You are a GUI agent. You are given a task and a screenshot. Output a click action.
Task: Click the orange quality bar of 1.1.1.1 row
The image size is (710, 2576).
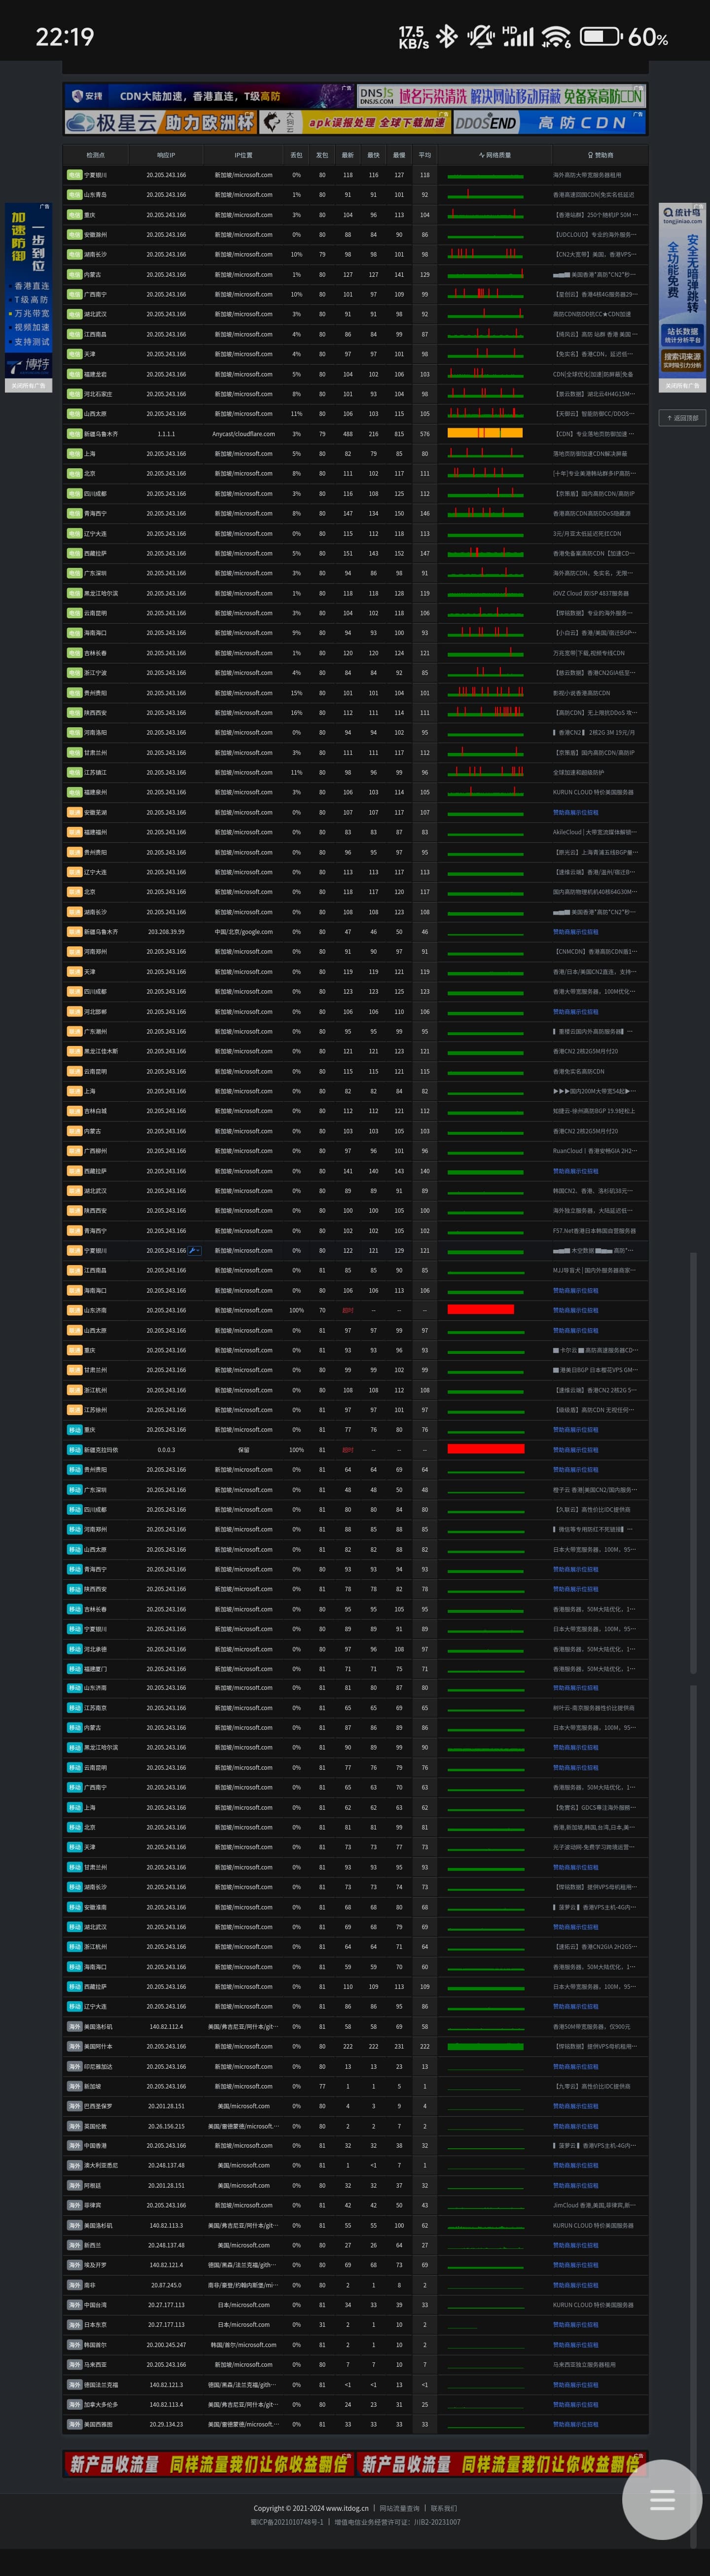click(485, 433)
